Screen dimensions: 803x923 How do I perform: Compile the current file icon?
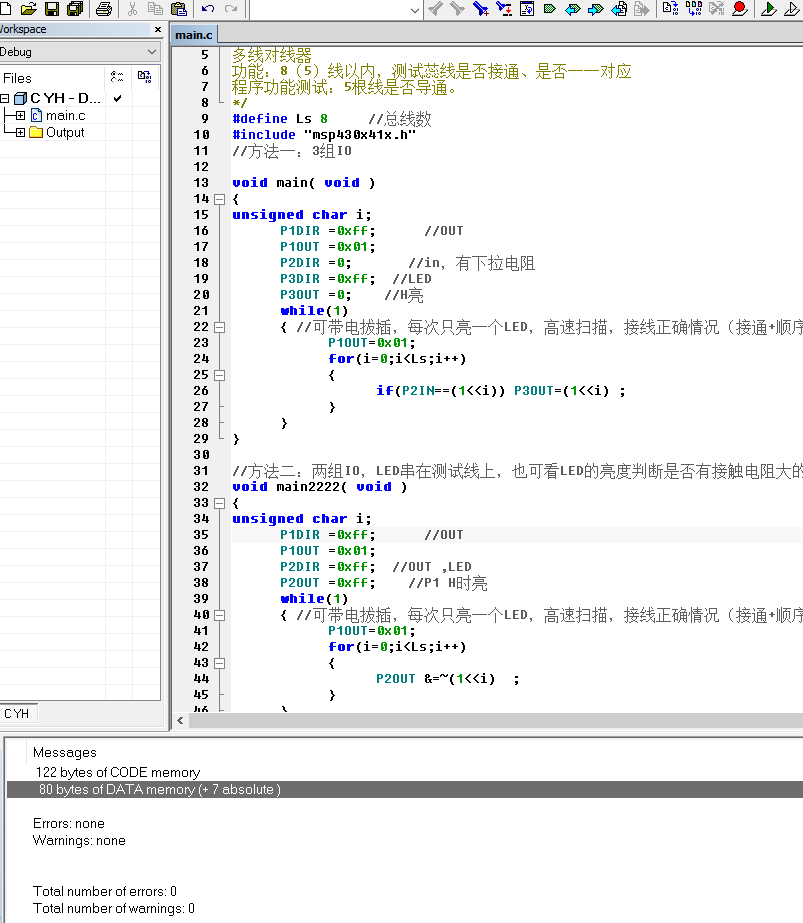670,8
